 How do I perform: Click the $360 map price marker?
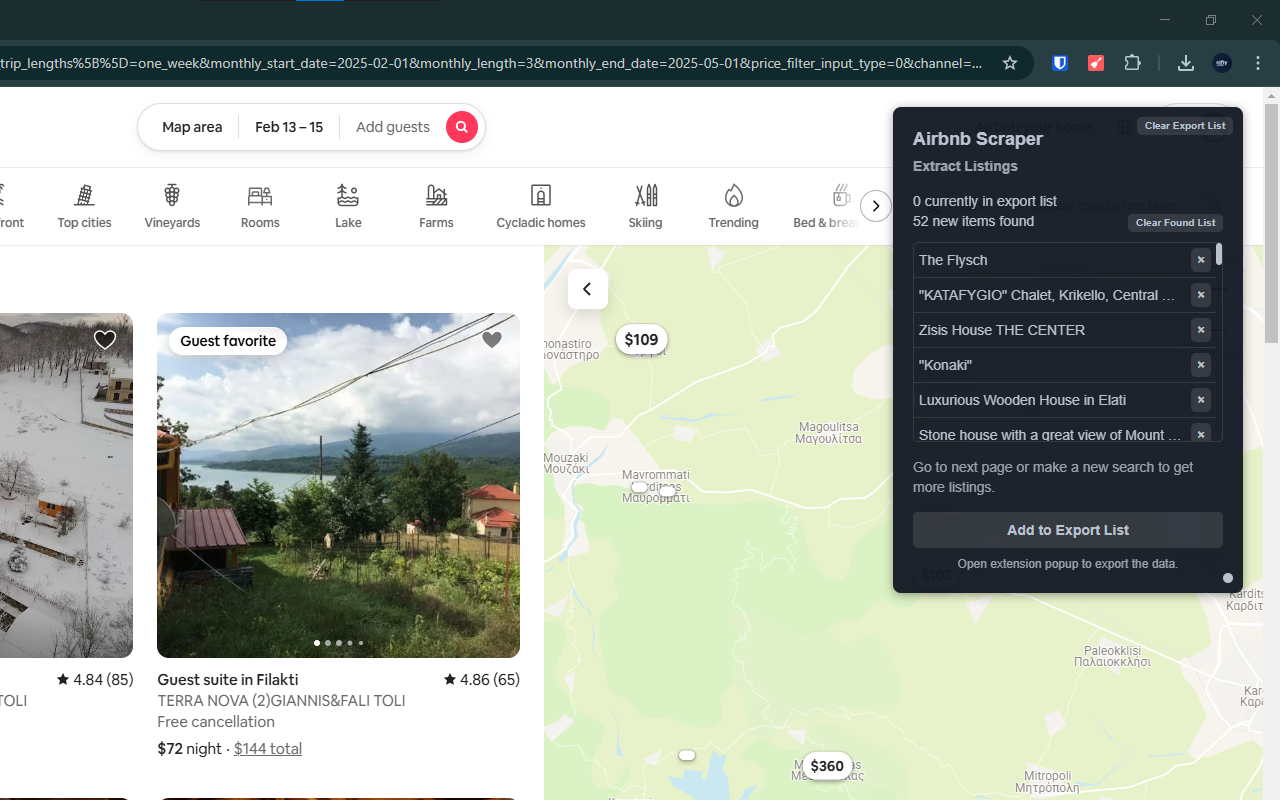(x=827, y=766)
